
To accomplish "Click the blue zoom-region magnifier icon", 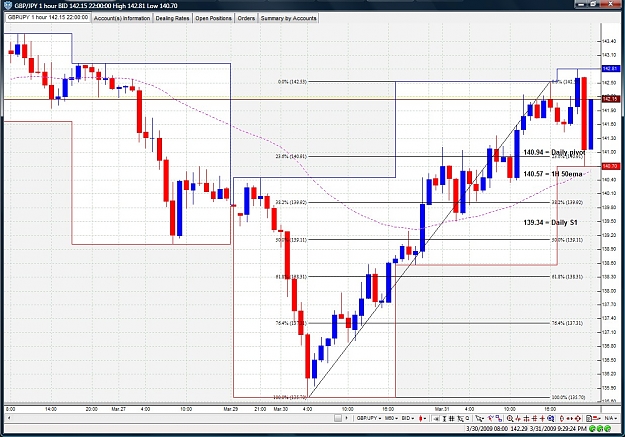I will pos(550,418).
